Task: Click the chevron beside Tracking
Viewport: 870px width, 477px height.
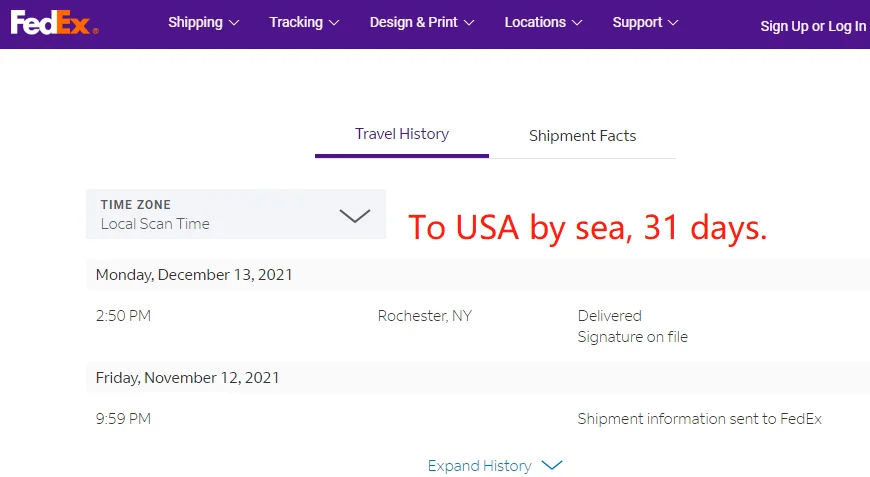Action: 334,22
